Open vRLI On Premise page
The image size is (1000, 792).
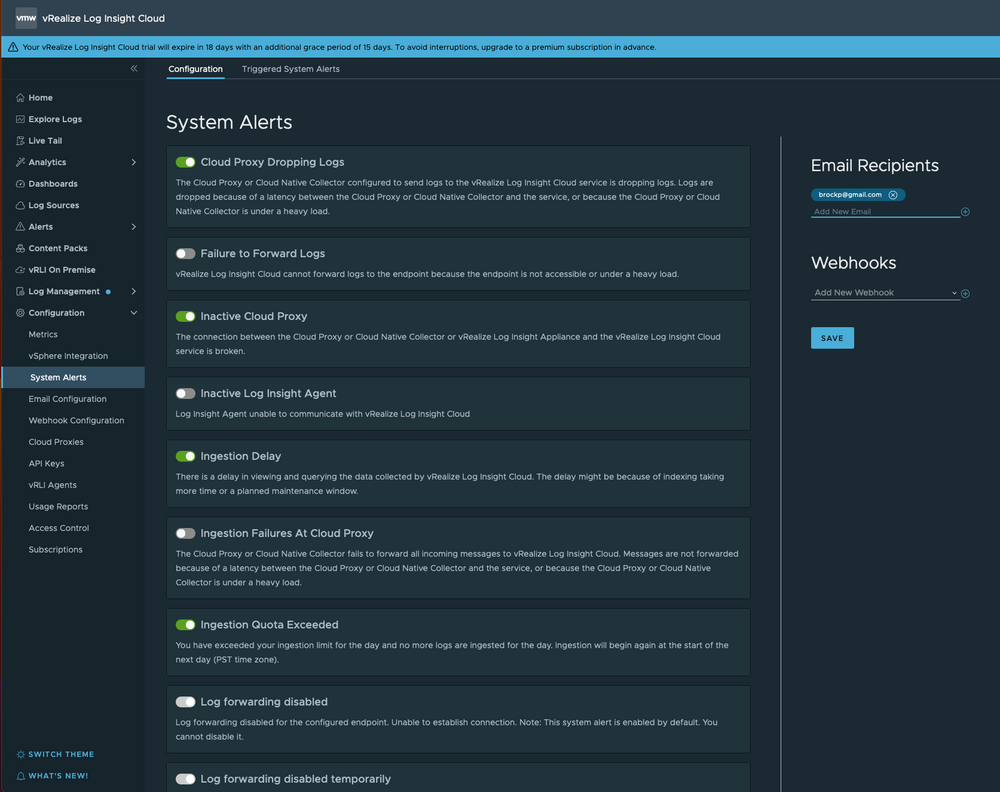(62, 270)
